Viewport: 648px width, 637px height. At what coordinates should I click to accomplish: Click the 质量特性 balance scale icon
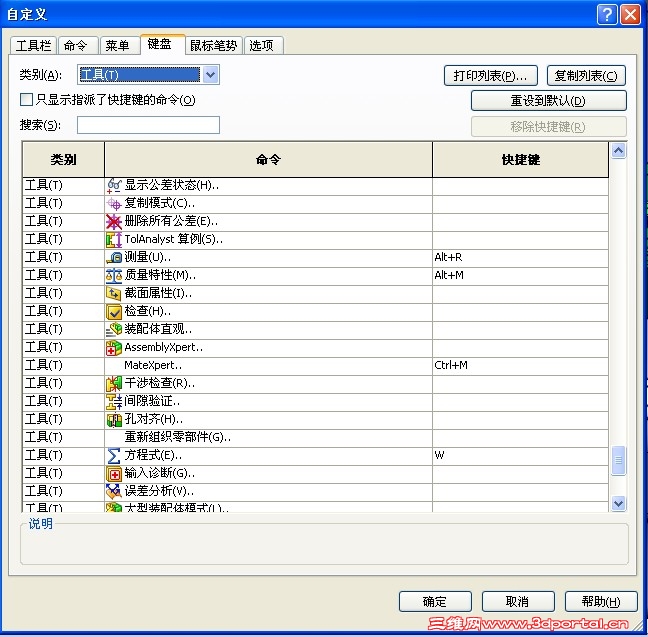(x=114, y=276)
